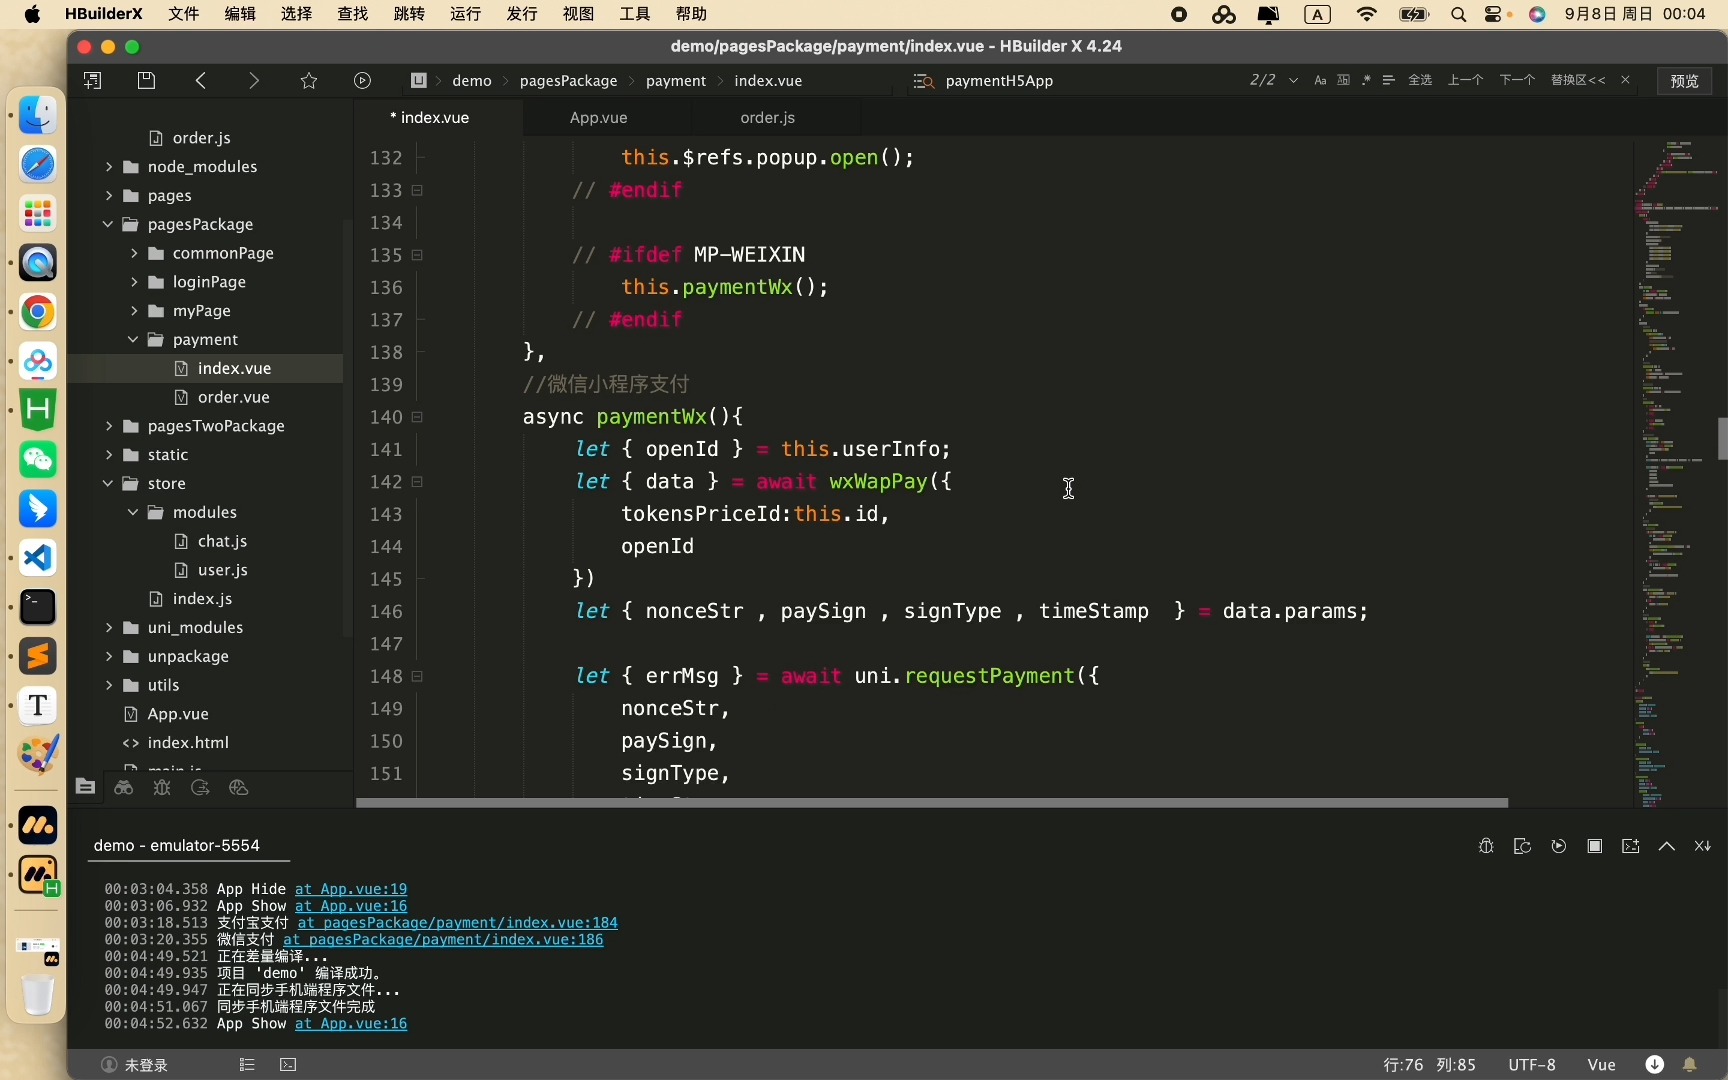This screenshot has height=1080, width=1728.
Task: Switch to the order.js editor tab
Action: pyautogui.click(x=767, y=118)
